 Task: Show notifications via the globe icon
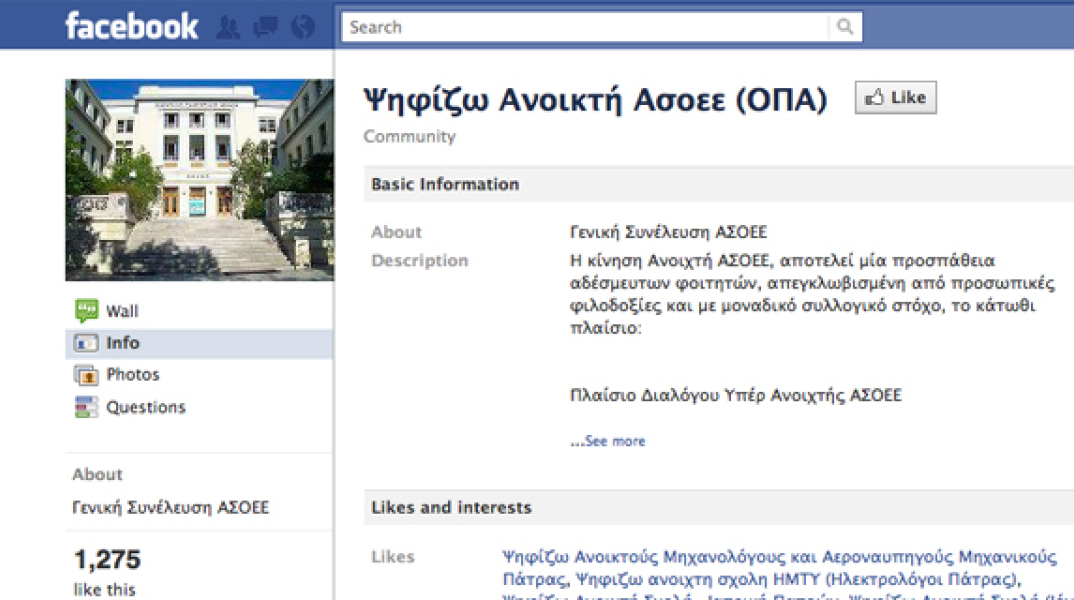click(302, 28)
